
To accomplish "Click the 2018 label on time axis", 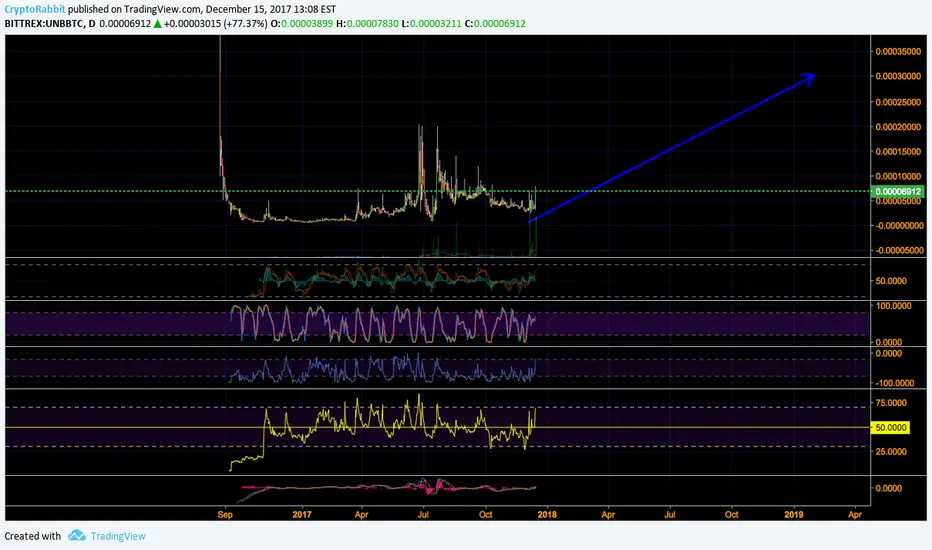I will point(547,514).
